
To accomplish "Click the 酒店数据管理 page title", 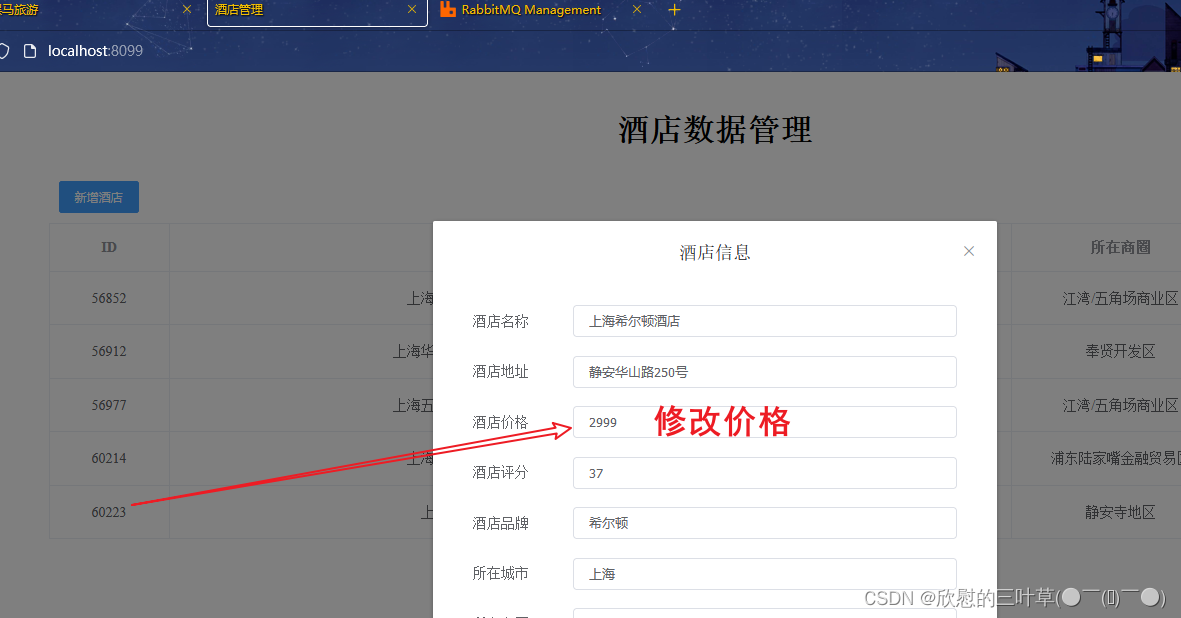I will (x=715, y=129).
